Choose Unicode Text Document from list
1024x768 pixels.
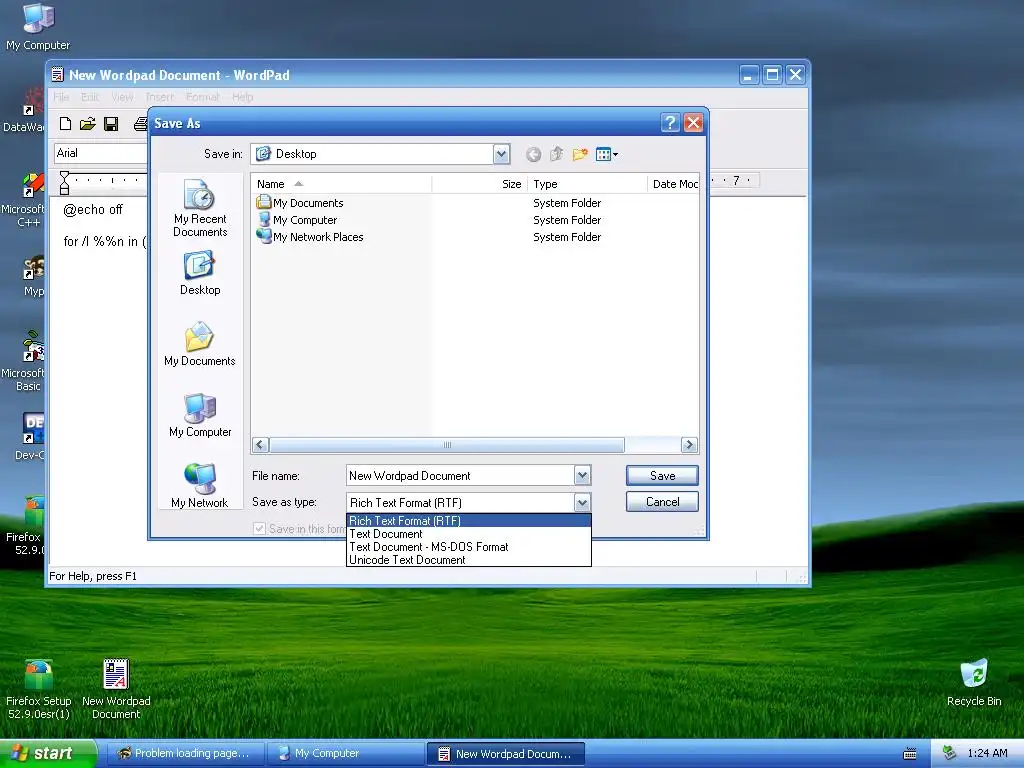pos(468,560)
